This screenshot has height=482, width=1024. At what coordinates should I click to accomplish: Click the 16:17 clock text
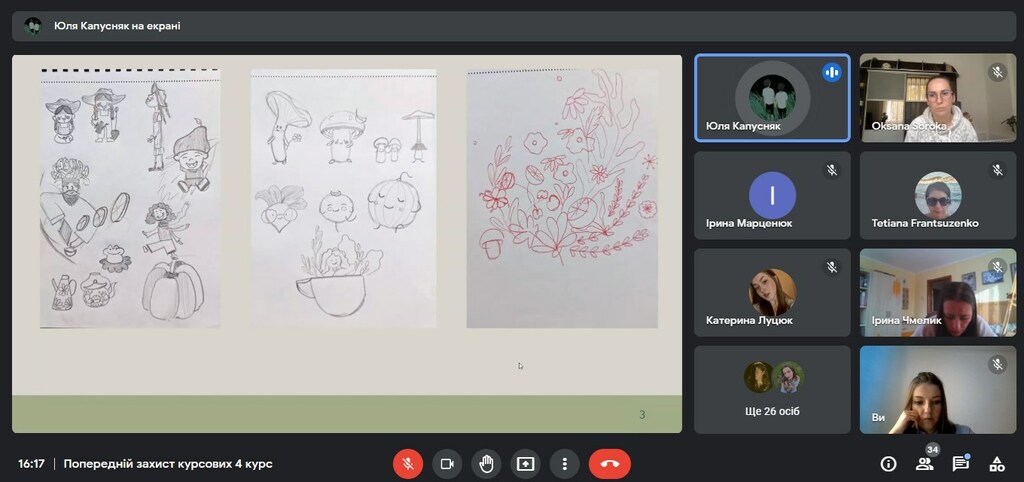(x=31, y=464)
